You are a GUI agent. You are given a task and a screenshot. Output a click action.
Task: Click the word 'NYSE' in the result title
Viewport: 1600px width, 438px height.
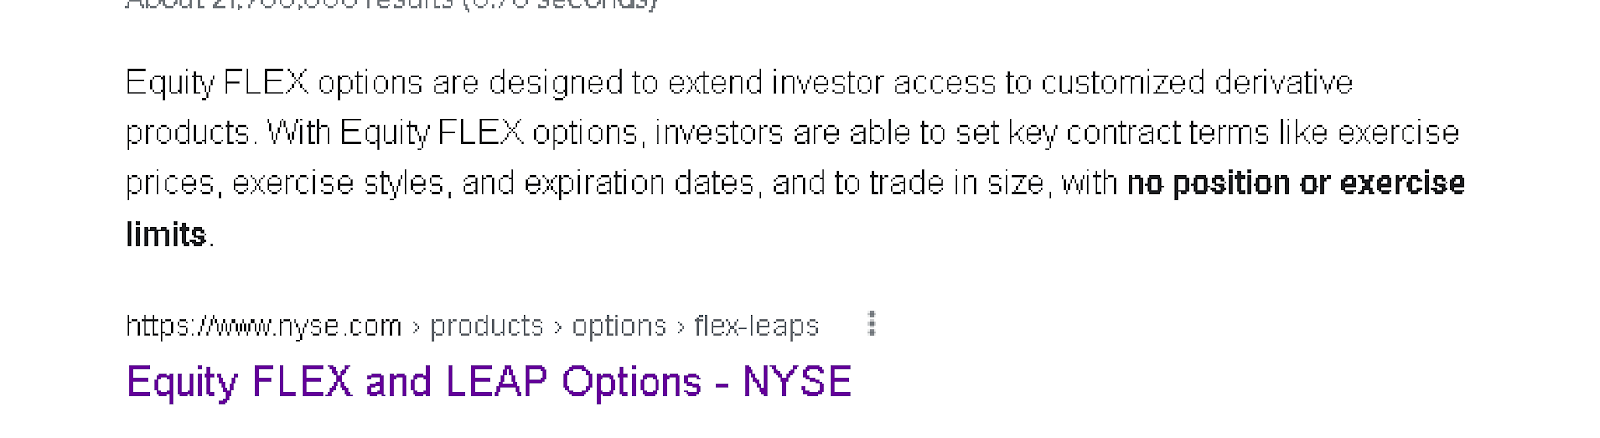797,382
